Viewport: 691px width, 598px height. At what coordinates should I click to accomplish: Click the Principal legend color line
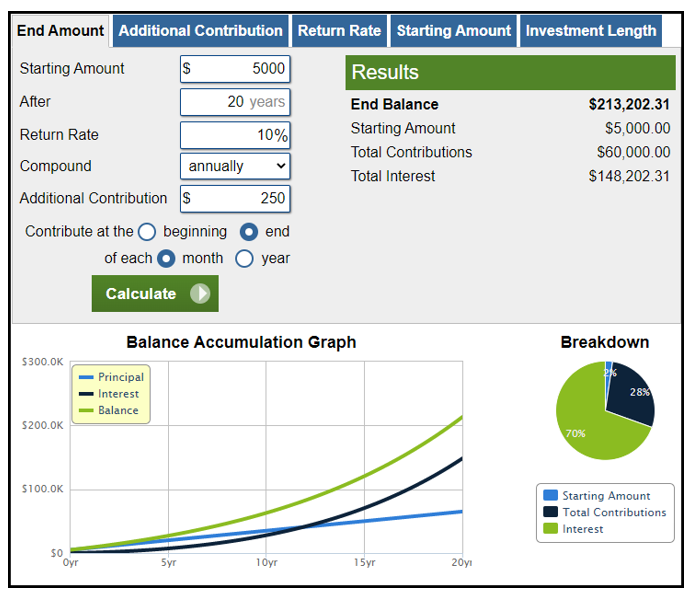[86, 377]
